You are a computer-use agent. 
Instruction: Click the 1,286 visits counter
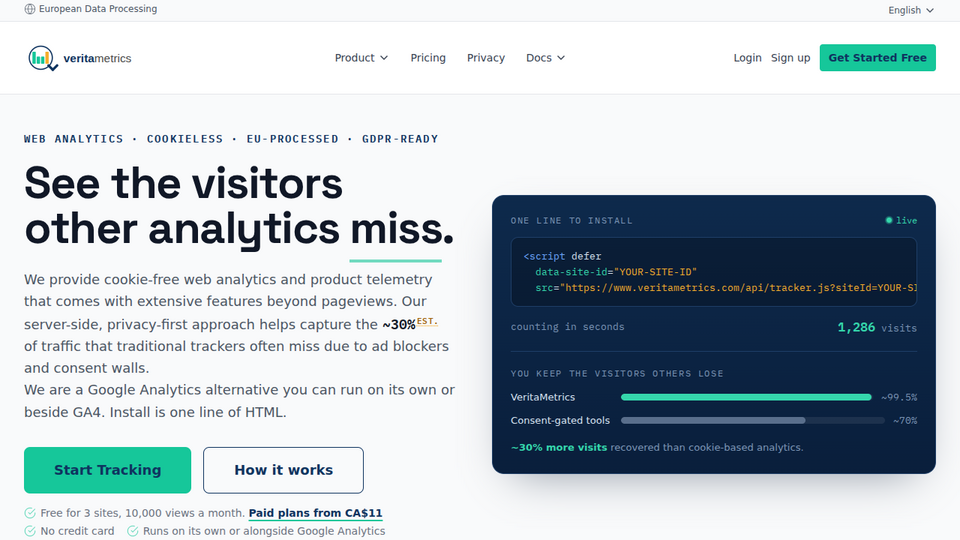point(877,328)
